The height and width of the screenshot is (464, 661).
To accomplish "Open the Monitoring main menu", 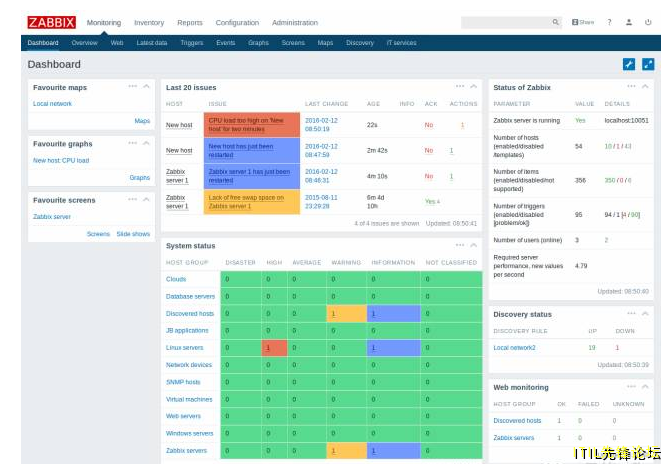I will (x=104, y=23).
